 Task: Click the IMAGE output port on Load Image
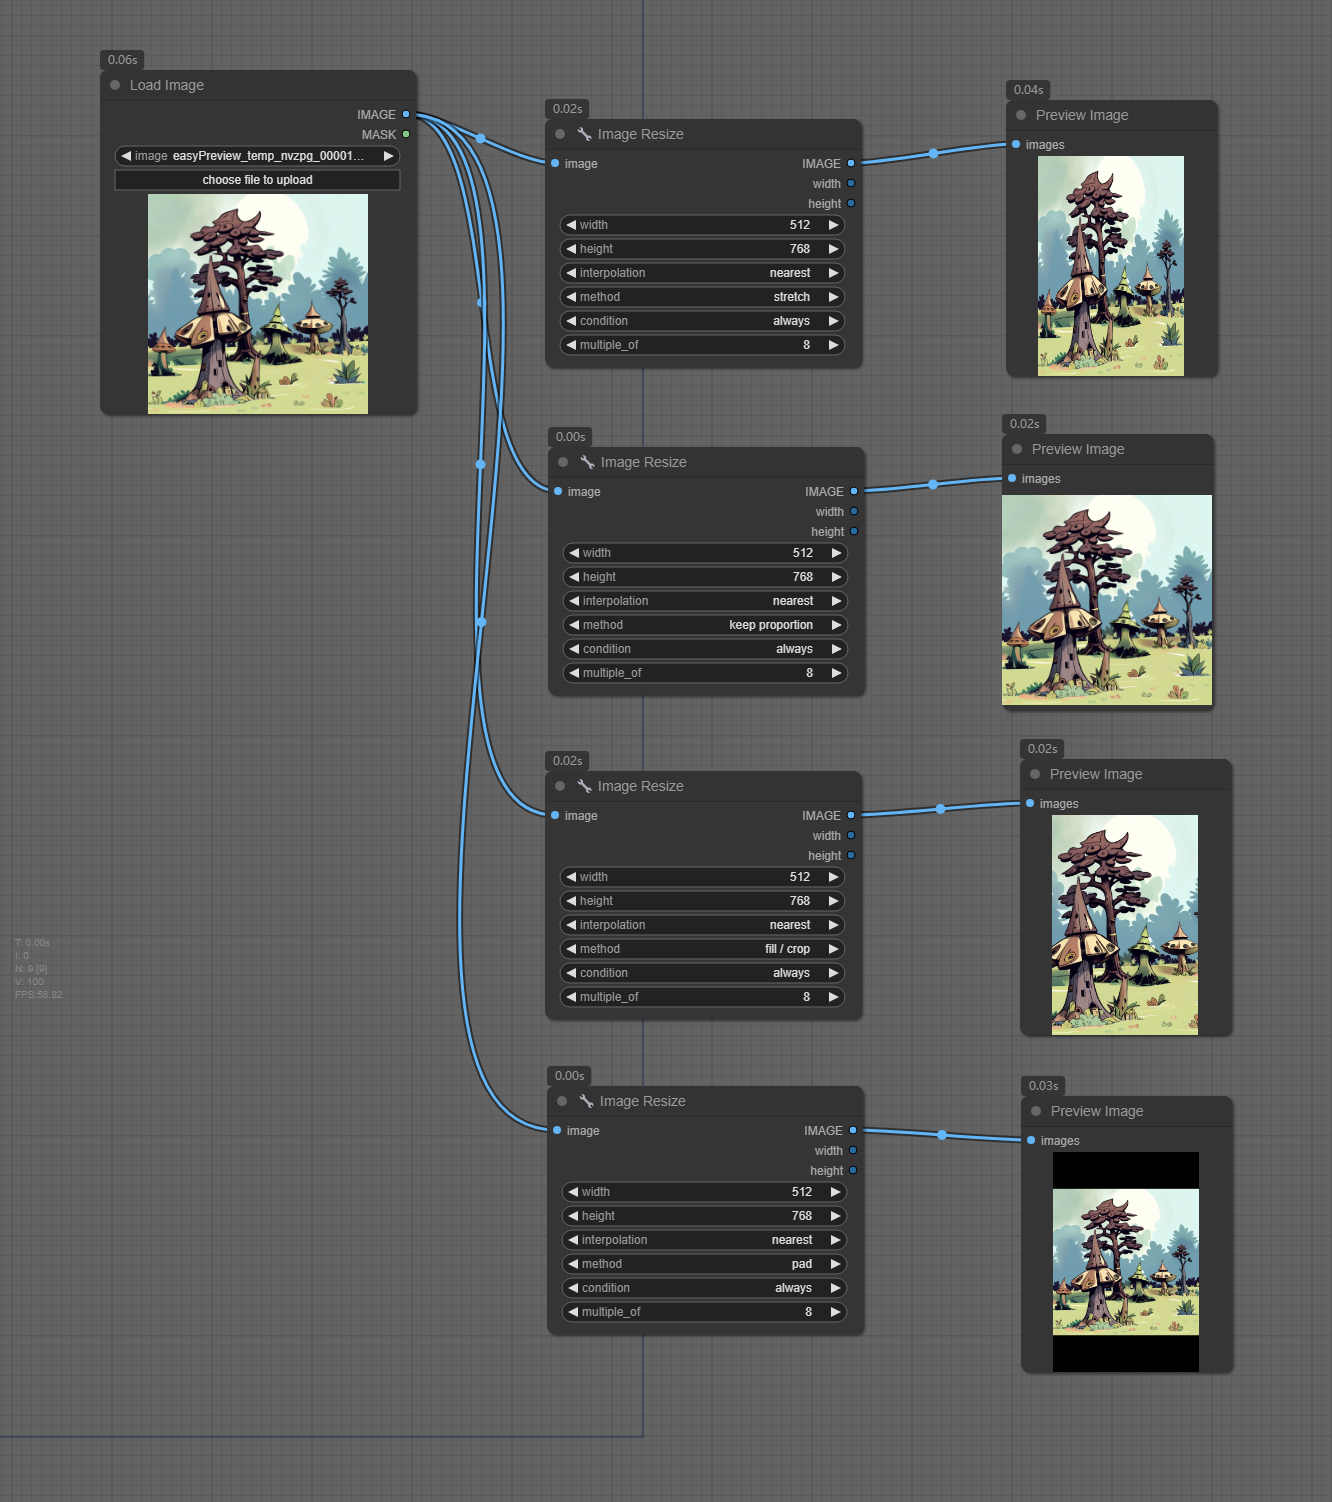click(x=406, y=115)
